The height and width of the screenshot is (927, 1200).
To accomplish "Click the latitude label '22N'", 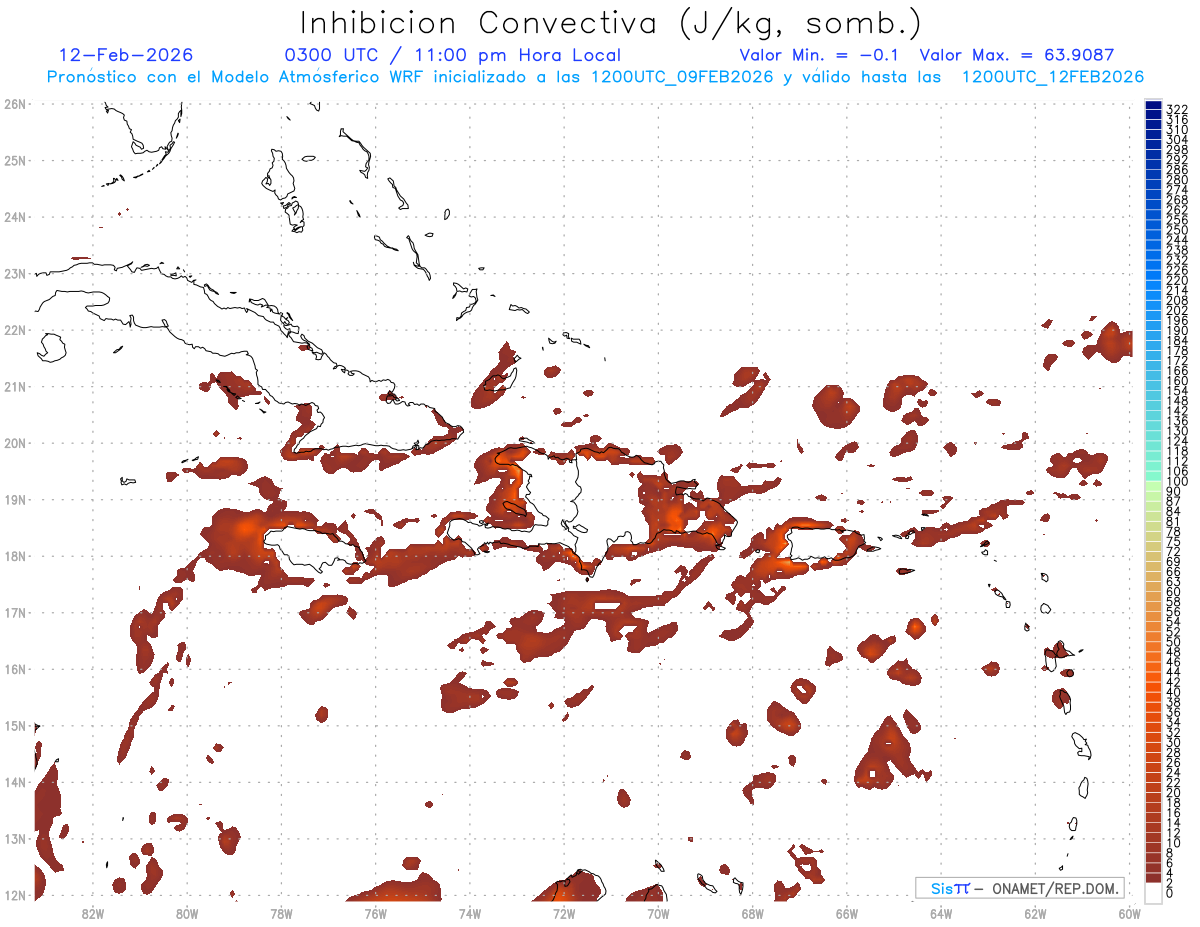I will pyautogui.click(x=15, y=329).
